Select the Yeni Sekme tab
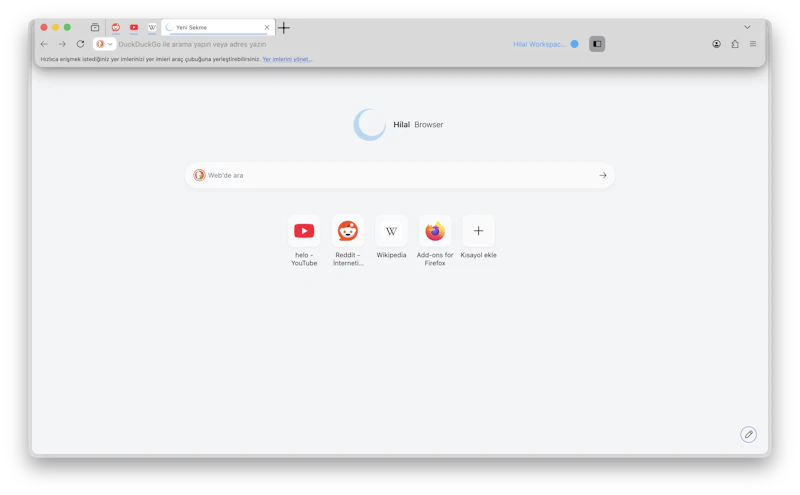Image resolution: width=800 pixels, height=495 pixels. coord(218,28)
